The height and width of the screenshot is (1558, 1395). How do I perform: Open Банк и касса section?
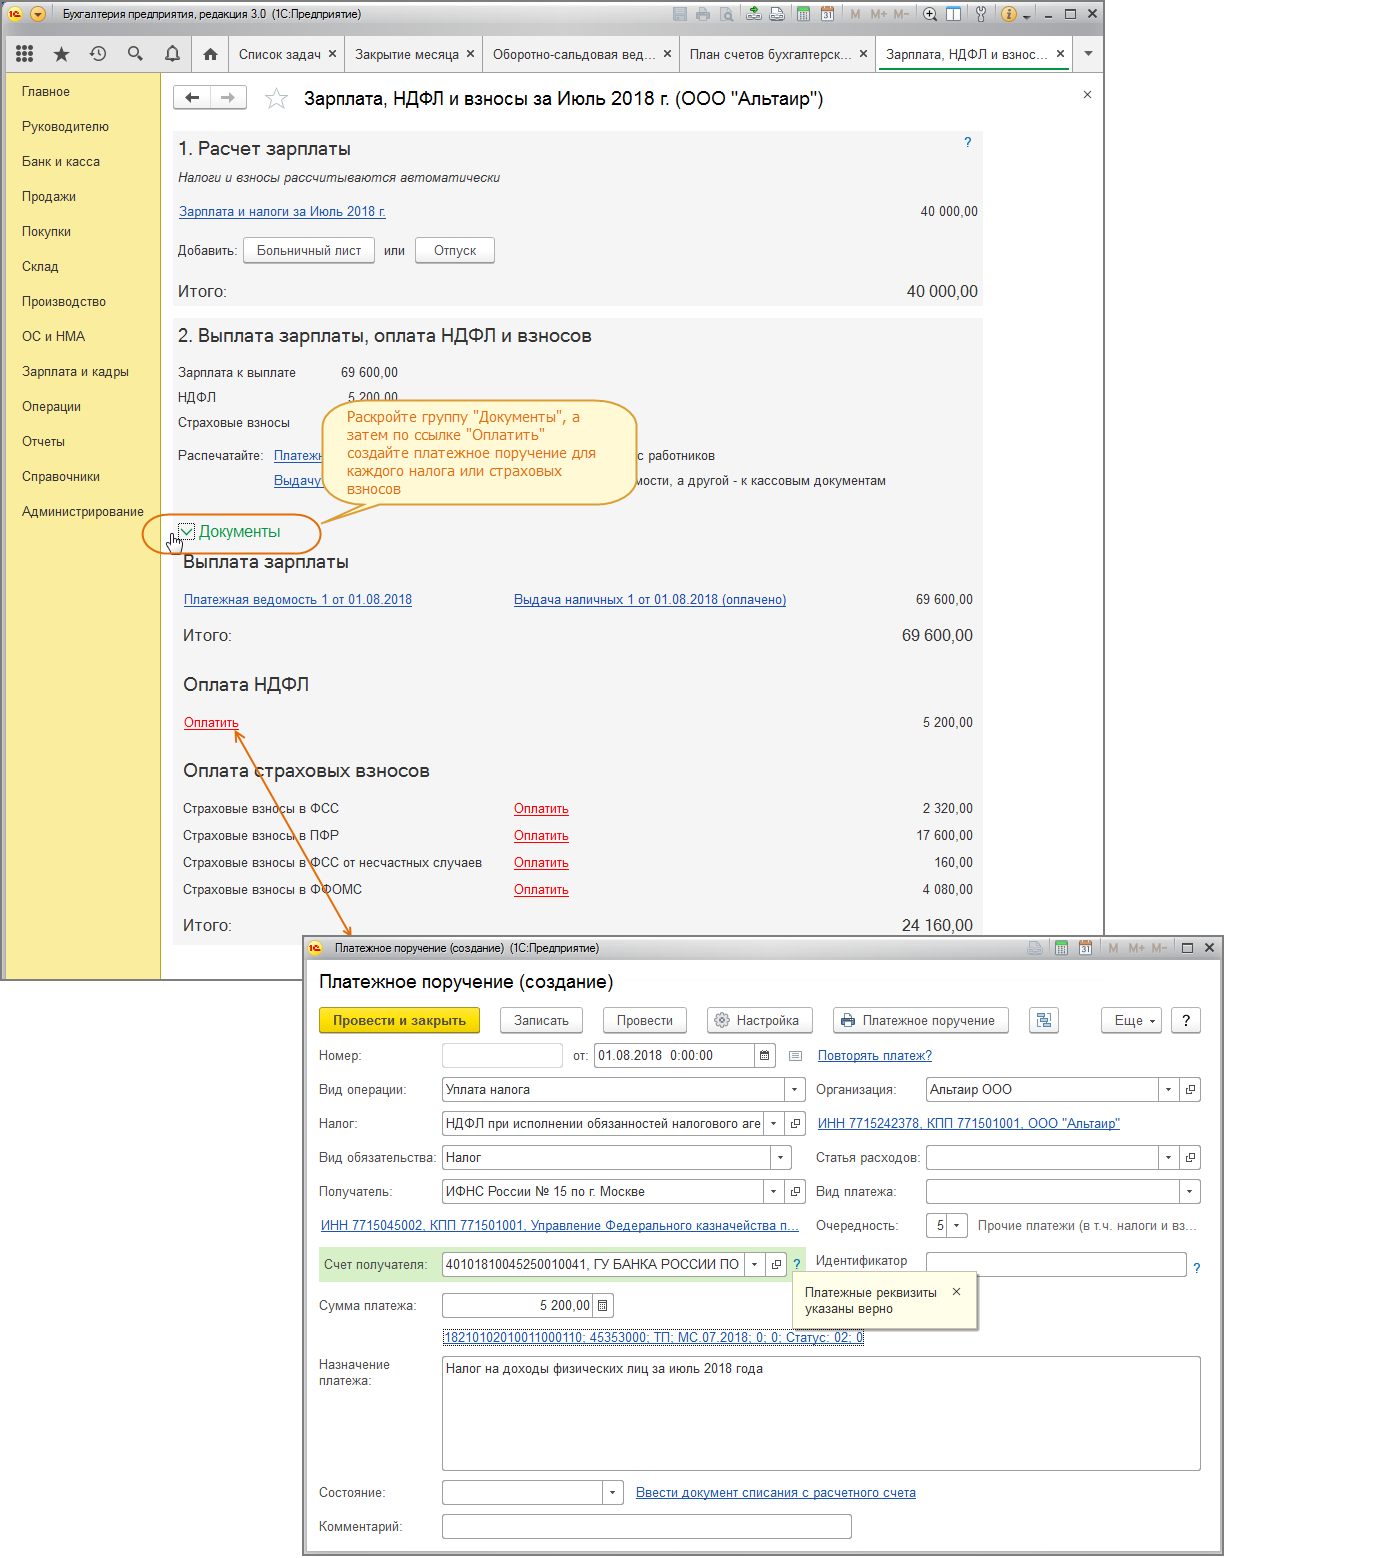(61, 161)
